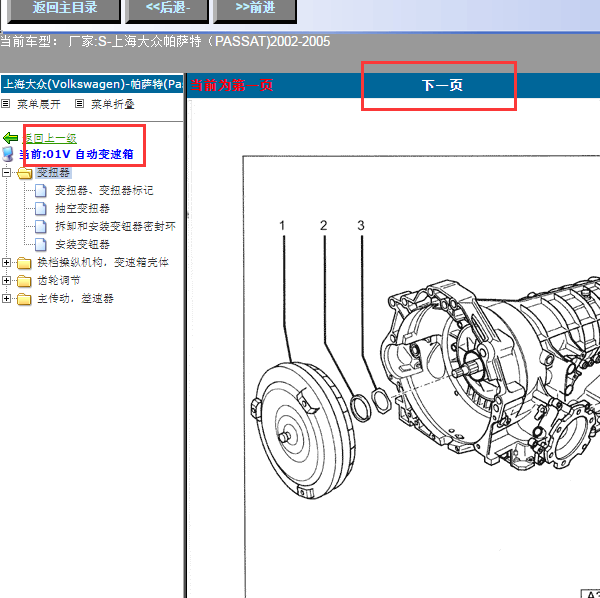Image resolution: width=600 pixels, height=598 pixels.
Task: Click the 菜单展开 list icon
Action: tap(5, 104)
